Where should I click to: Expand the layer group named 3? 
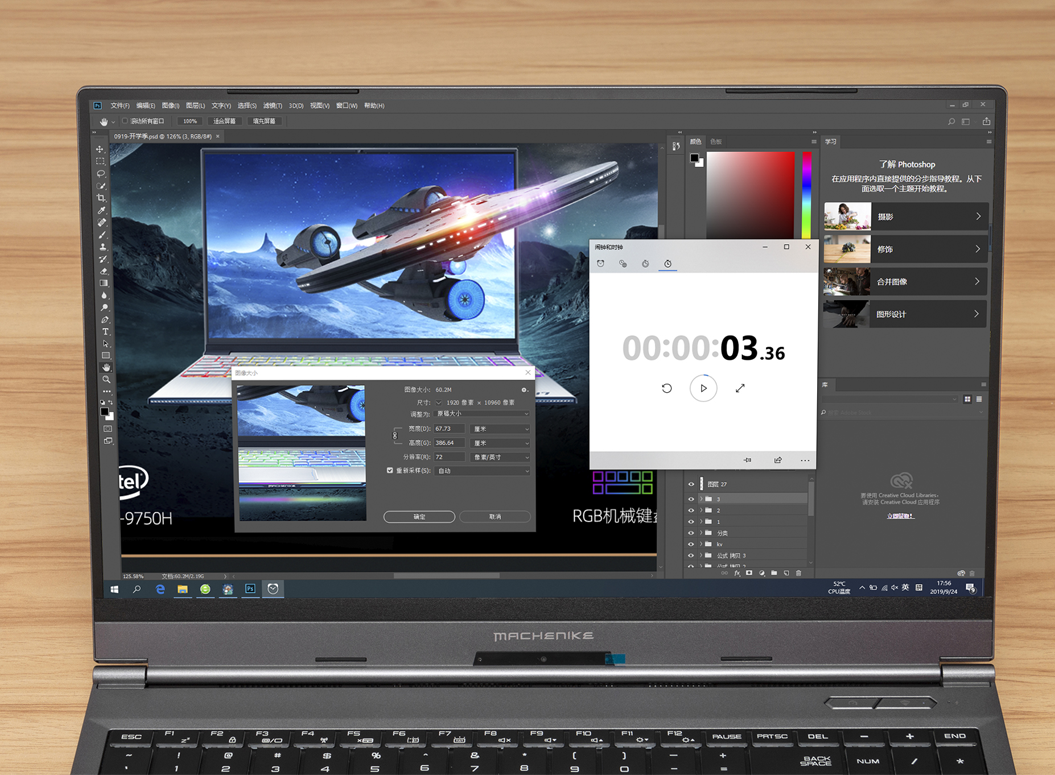[x=700, y=499]
